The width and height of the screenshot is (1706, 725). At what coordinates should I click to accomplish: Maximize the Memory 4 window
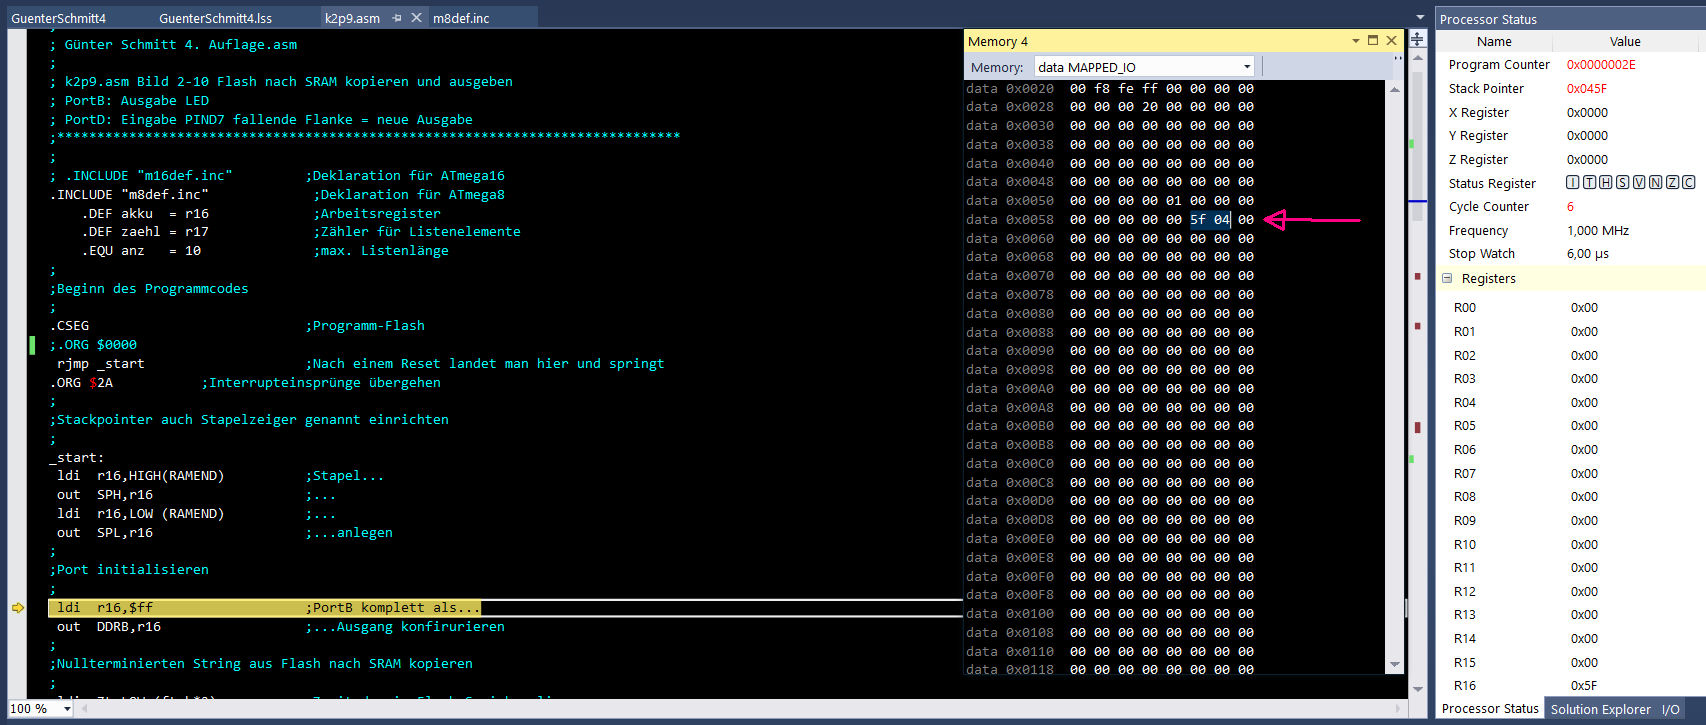(1373, 41)
